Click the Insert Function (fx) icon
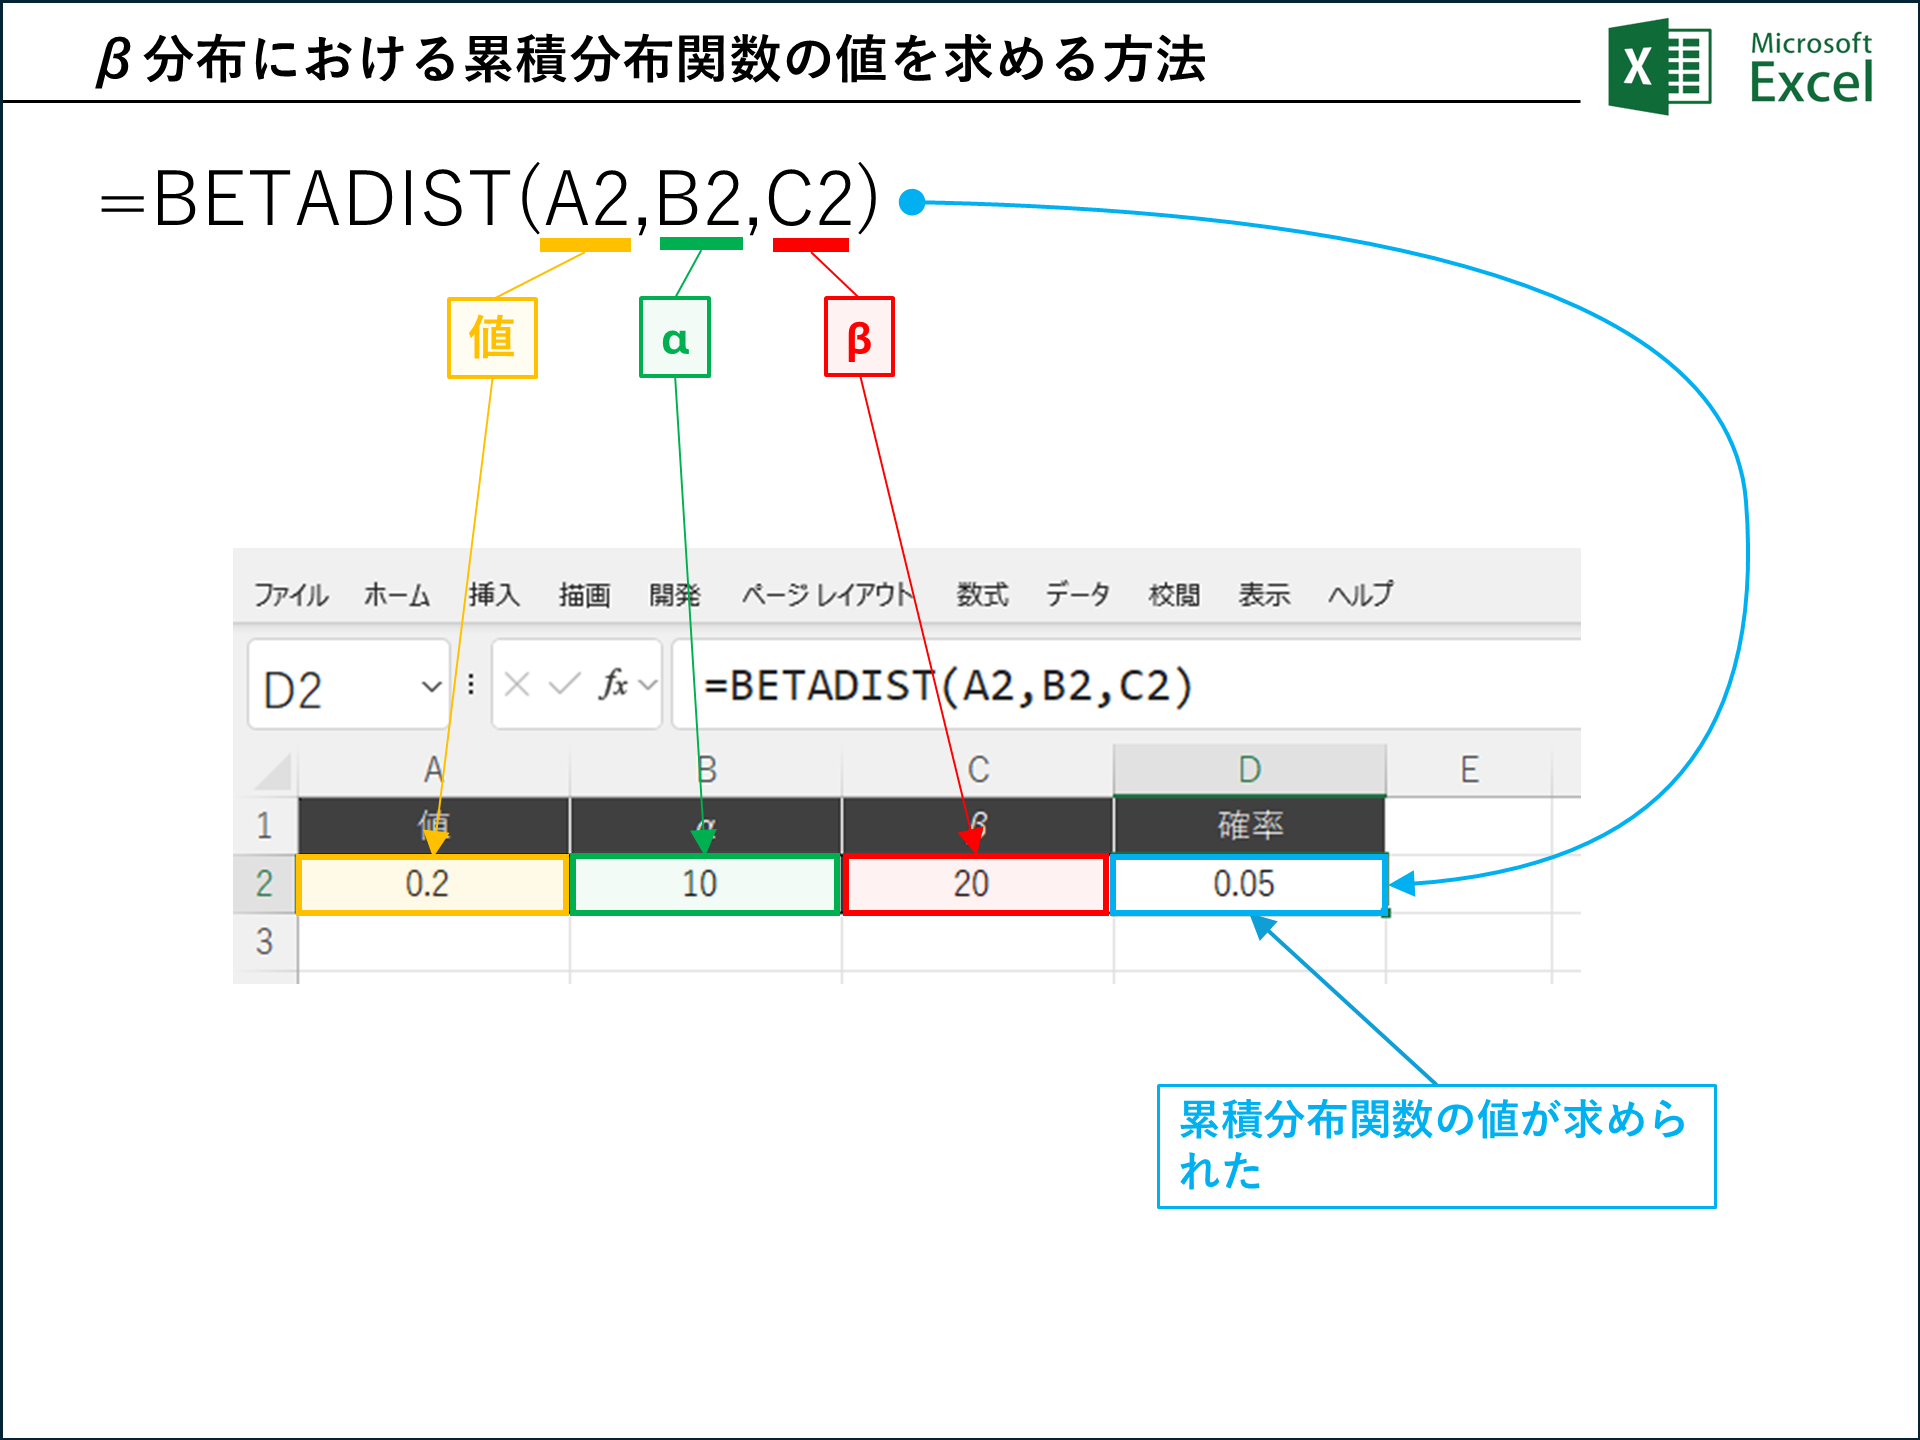 (615, 683)
